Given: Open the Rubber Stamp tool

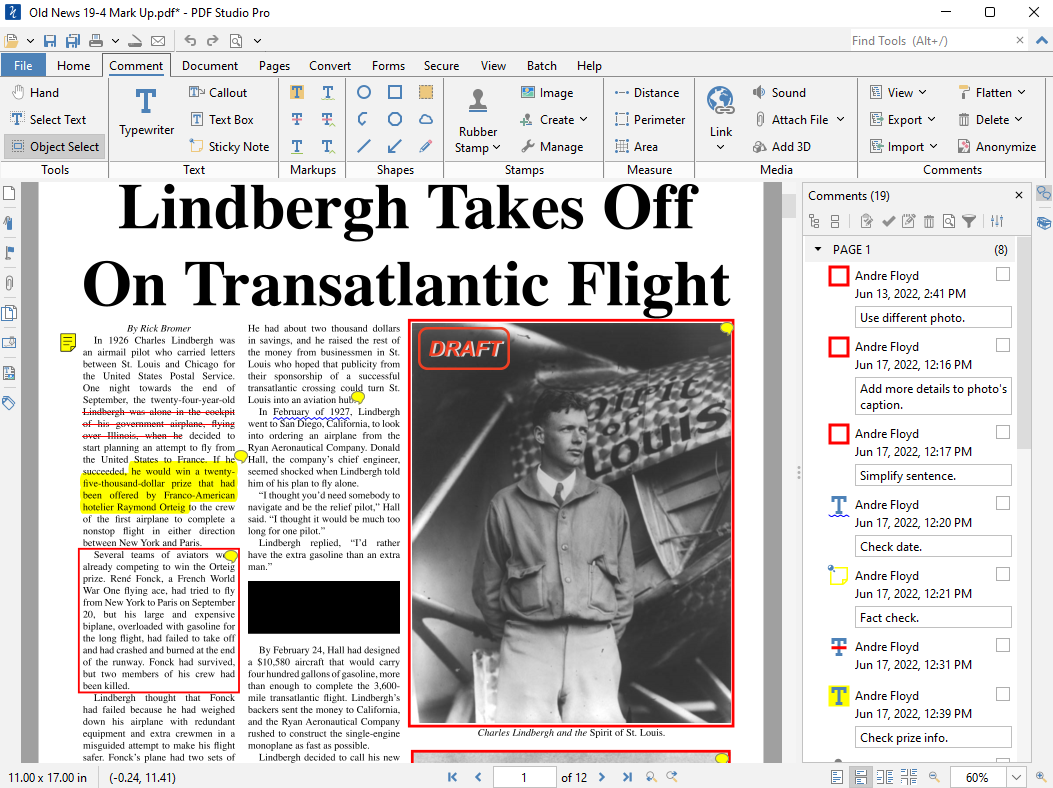Looking at the screenshot, I should pos(478,122).
